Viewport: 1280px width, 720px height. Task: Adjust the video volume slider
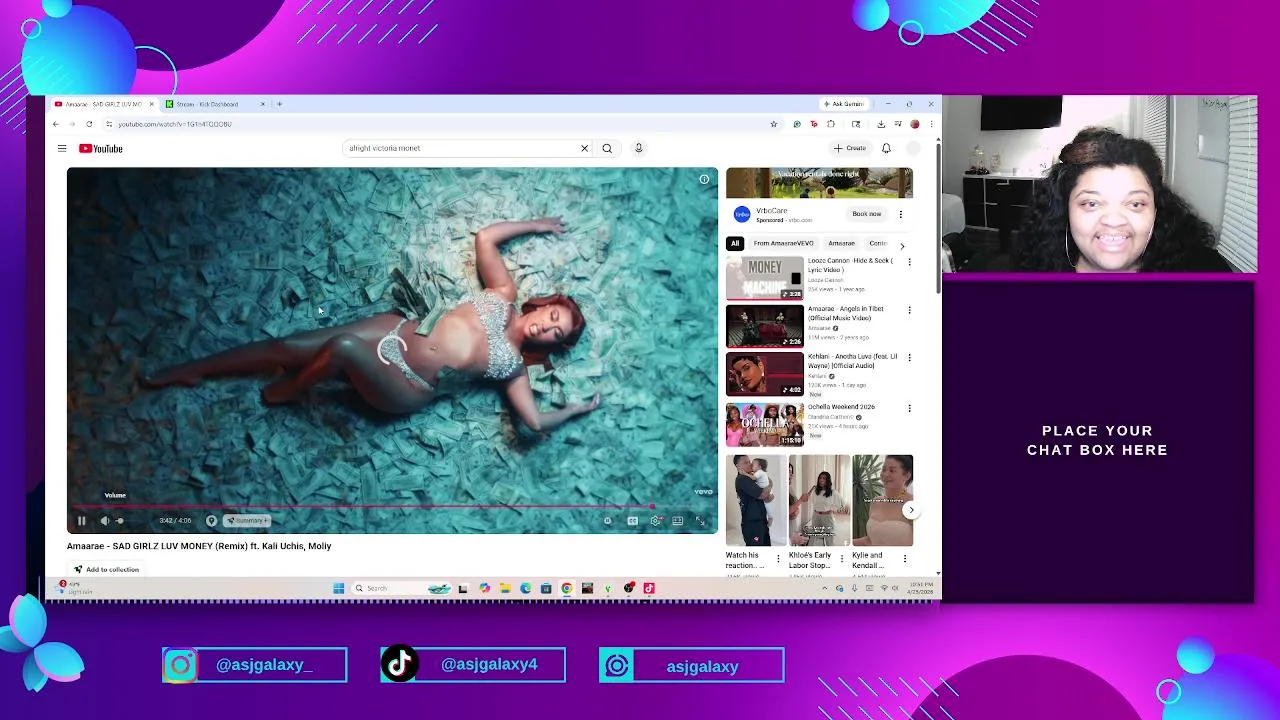click(x=120, y=521)
